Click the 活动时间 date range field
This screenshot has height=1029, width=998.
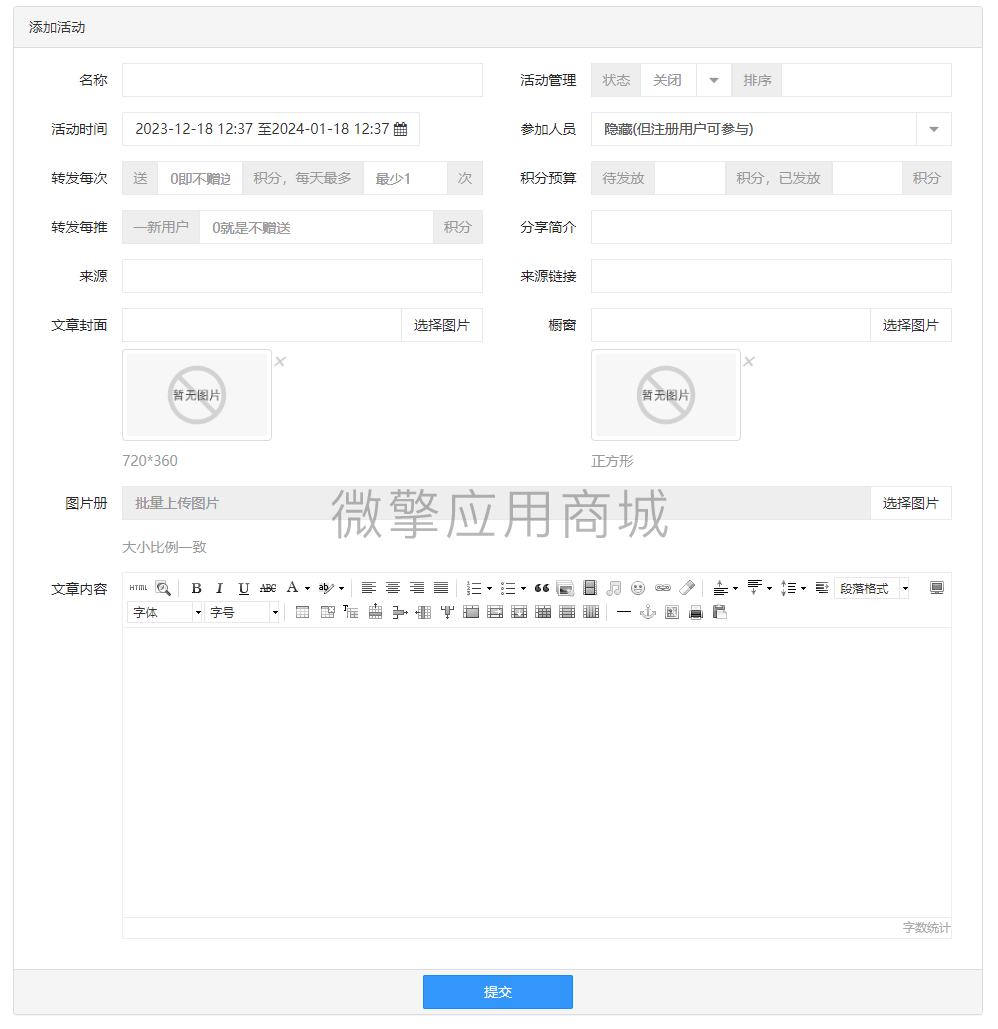click(x=271, y=129)
